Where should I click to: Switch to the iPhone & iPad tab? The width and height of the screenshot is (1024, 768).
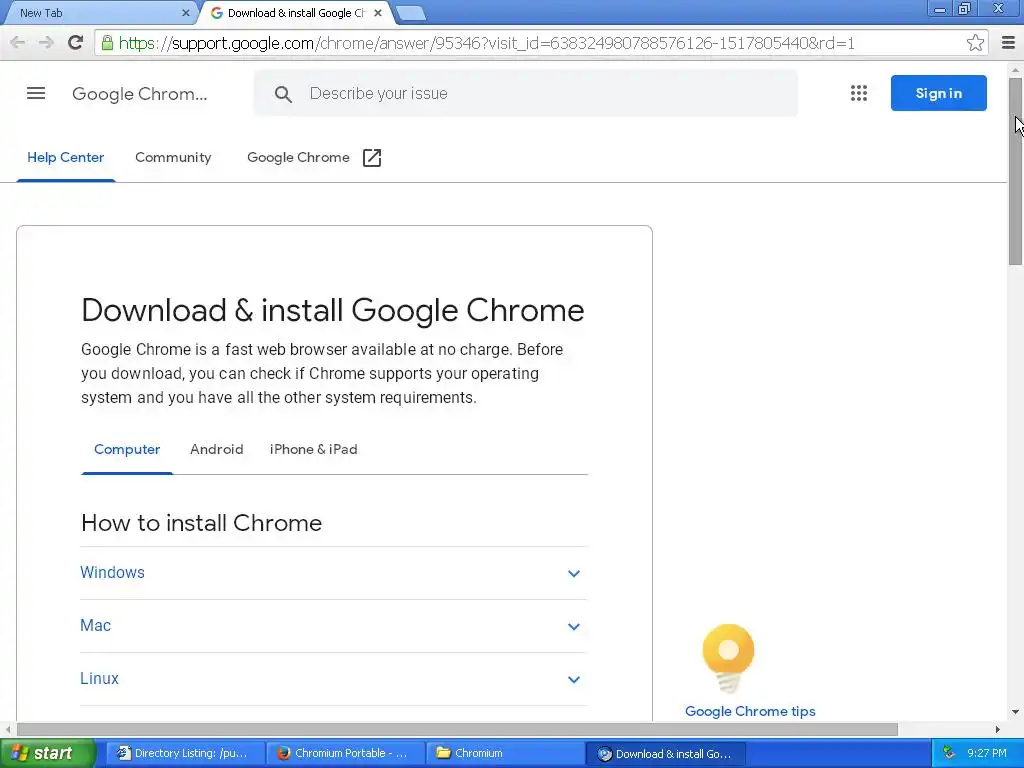313,449
